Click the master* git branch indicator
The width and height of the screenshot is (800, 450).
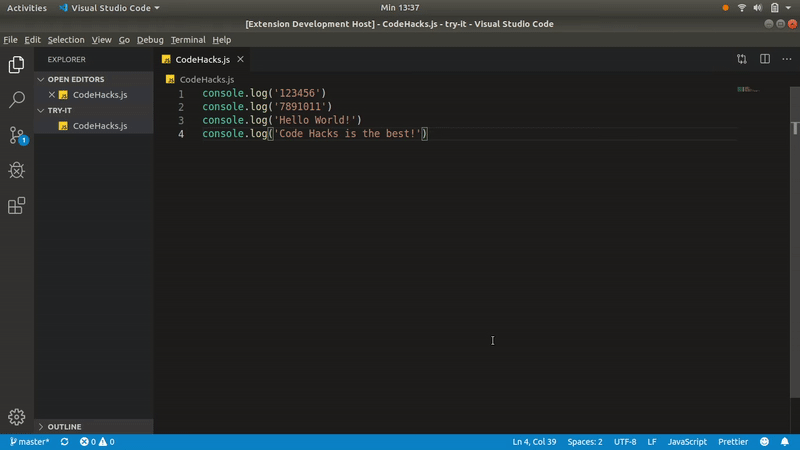point(30,442)
